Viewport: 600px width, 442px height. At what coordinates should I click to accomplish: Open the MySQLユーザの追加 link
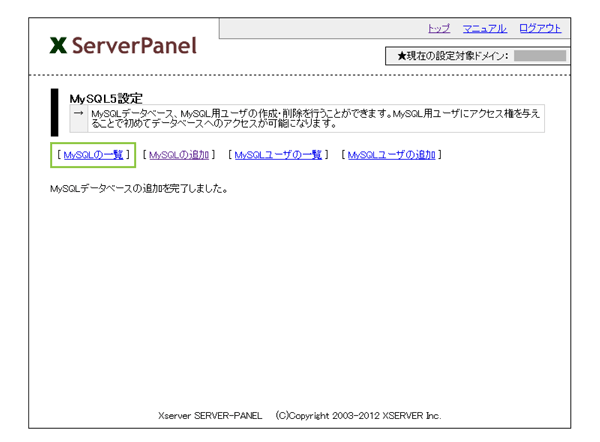coord(391,155)
